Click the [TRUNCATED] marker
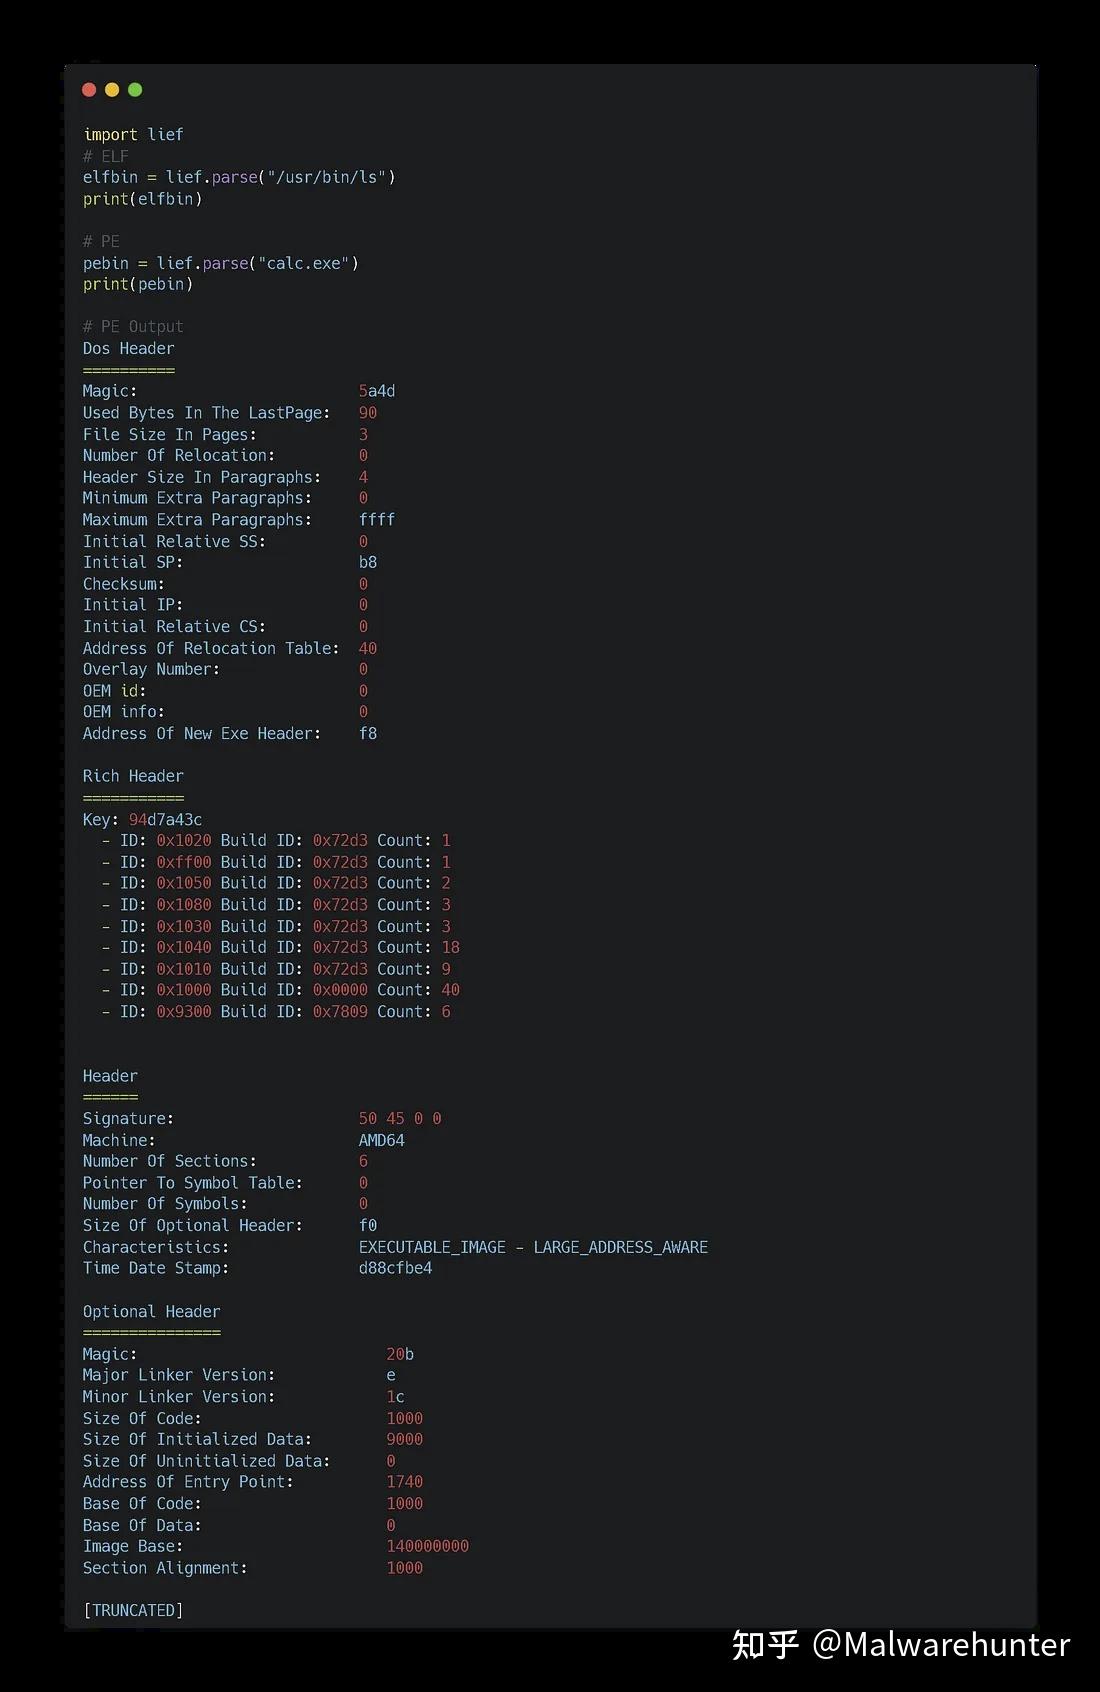This screenshot has width=1100, height=1692. click(x=133, y=1610)
